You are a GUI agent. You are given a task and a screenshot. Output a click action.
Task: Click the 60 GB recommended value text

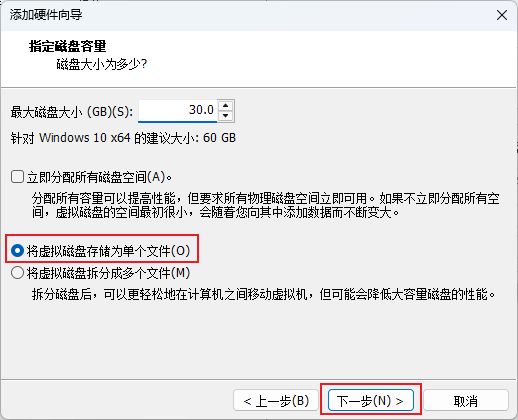click(x=219, y=138)
